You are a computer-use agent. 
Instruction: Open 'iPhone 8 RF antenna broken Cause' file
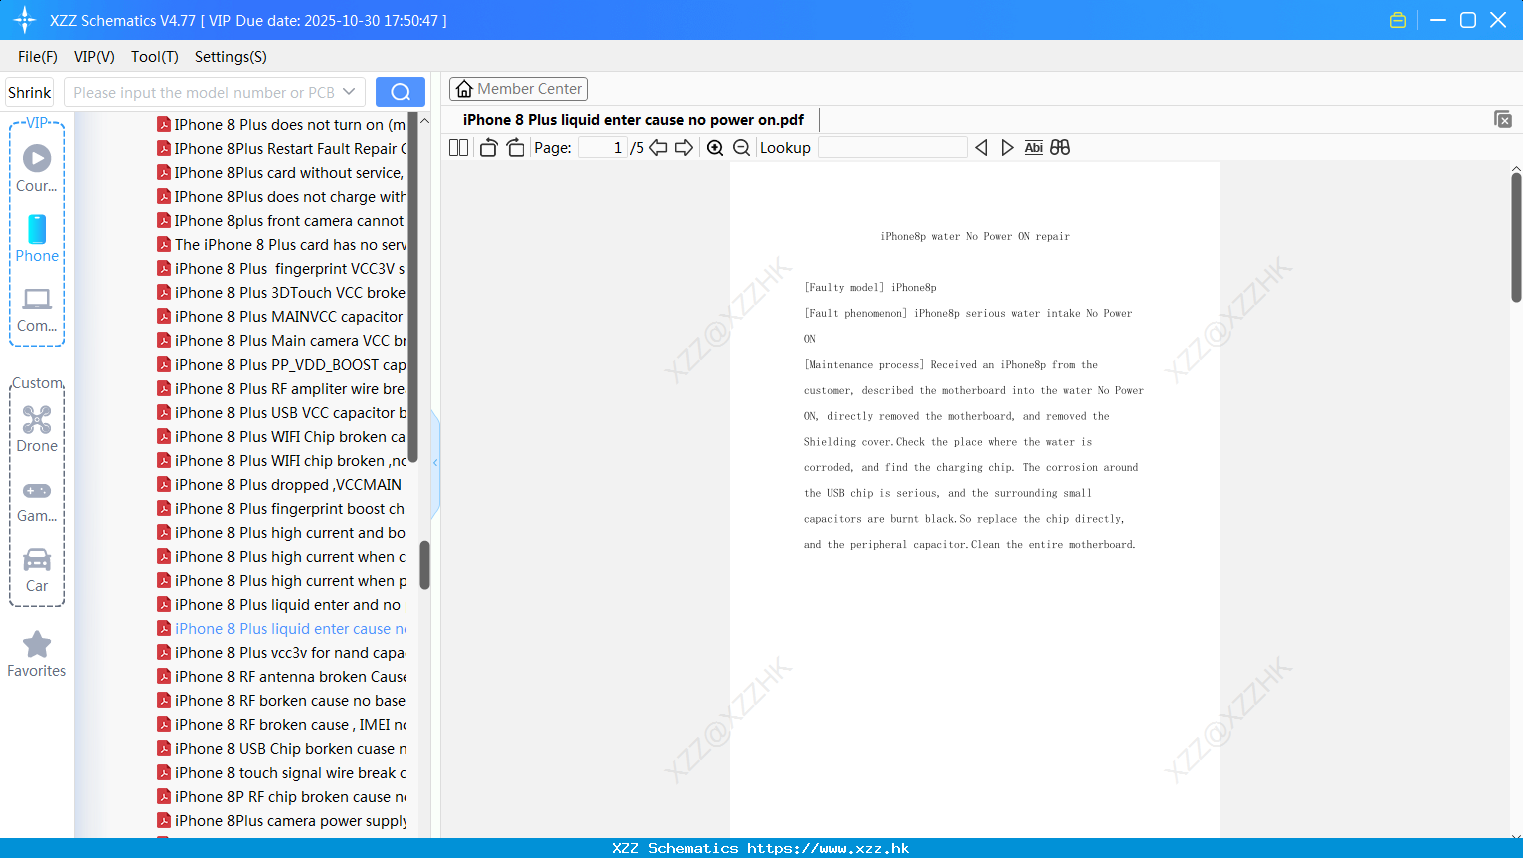pyautogui.click(x=281, y=677)
